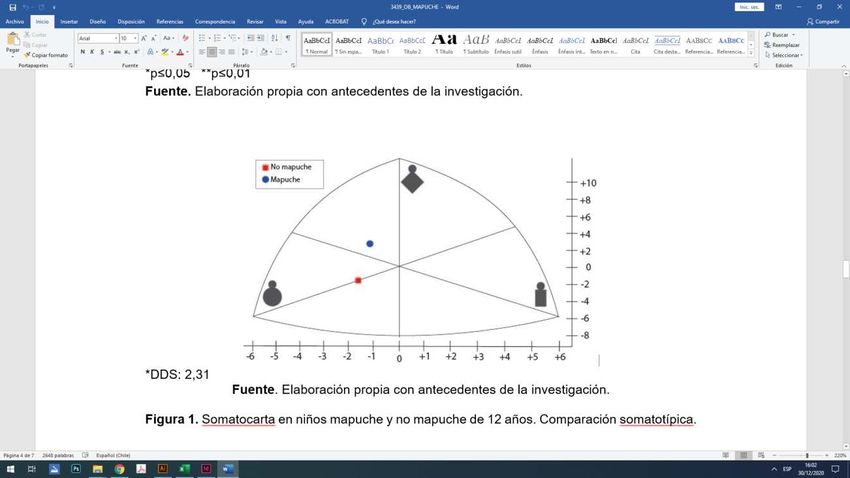Click Reemplazar in the Edición group
This screenshot has height=478, width=850.
(781, 45)
